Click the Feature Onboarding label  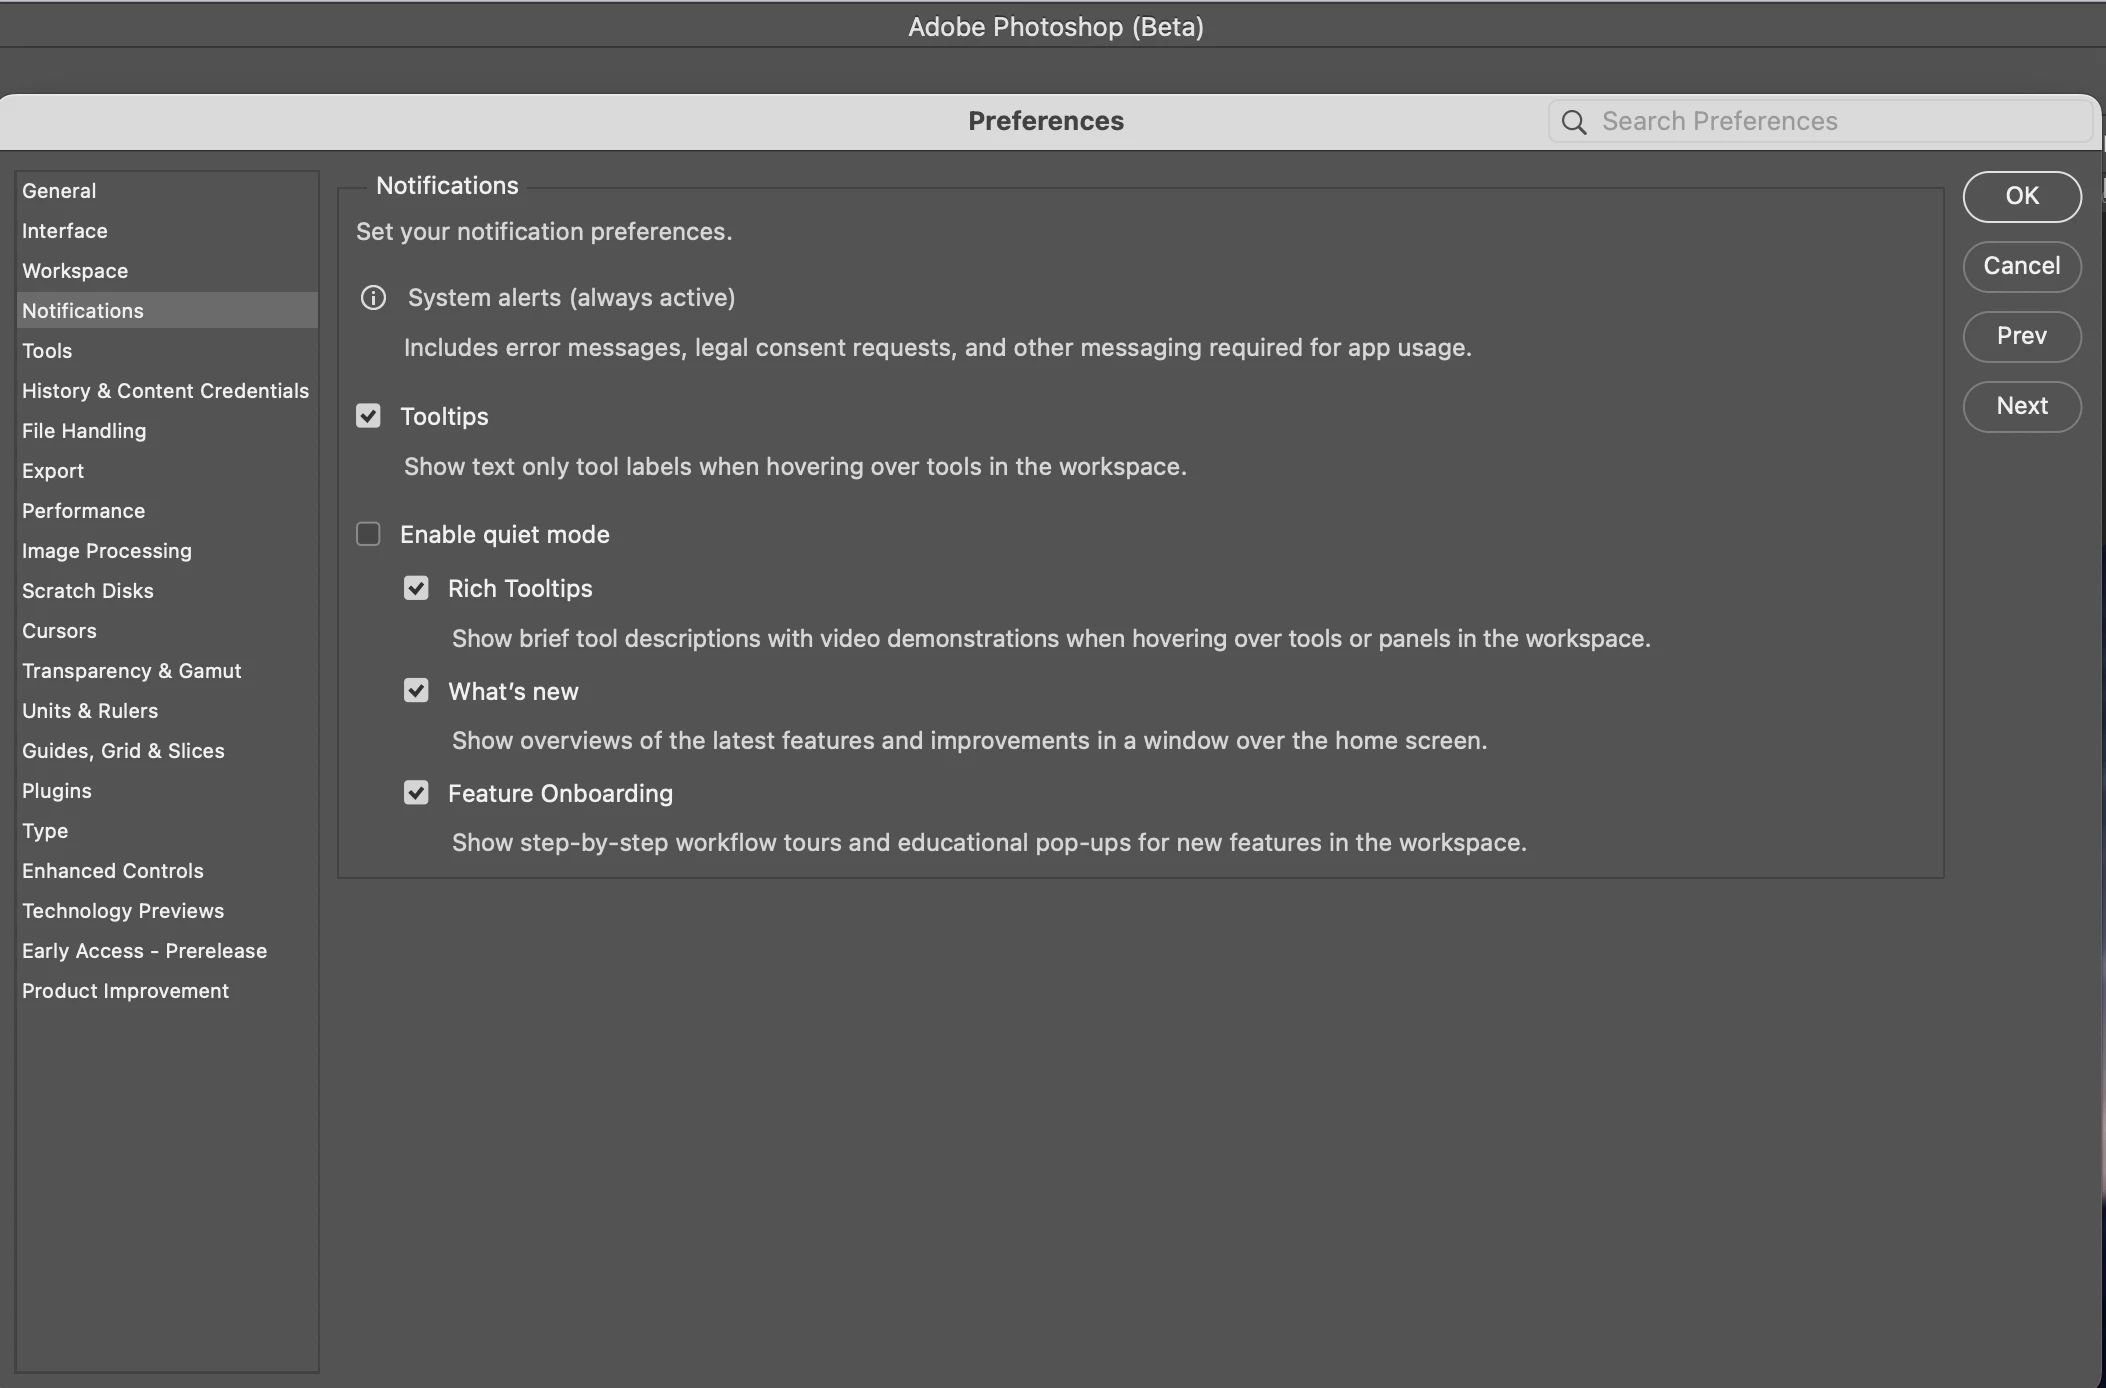pos(560,794)
